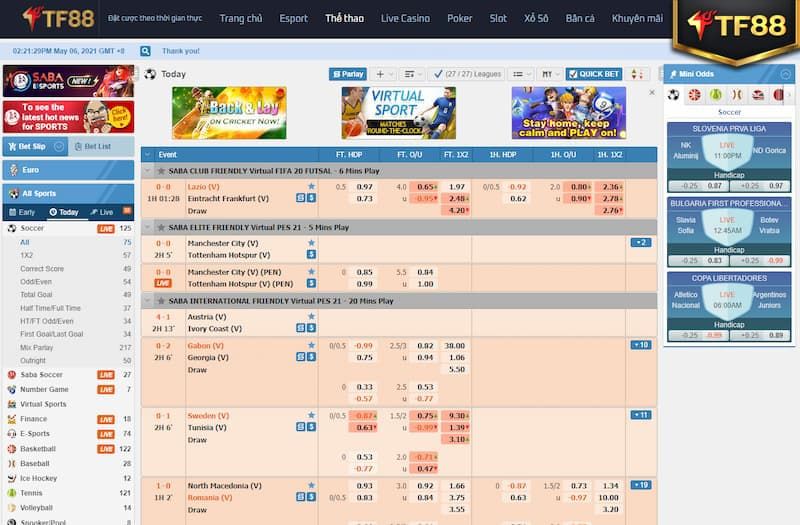The height and width of the screenshot is (525, 800).
Task: Click the Today soccer ball icon above the banners
Action: 150,74
